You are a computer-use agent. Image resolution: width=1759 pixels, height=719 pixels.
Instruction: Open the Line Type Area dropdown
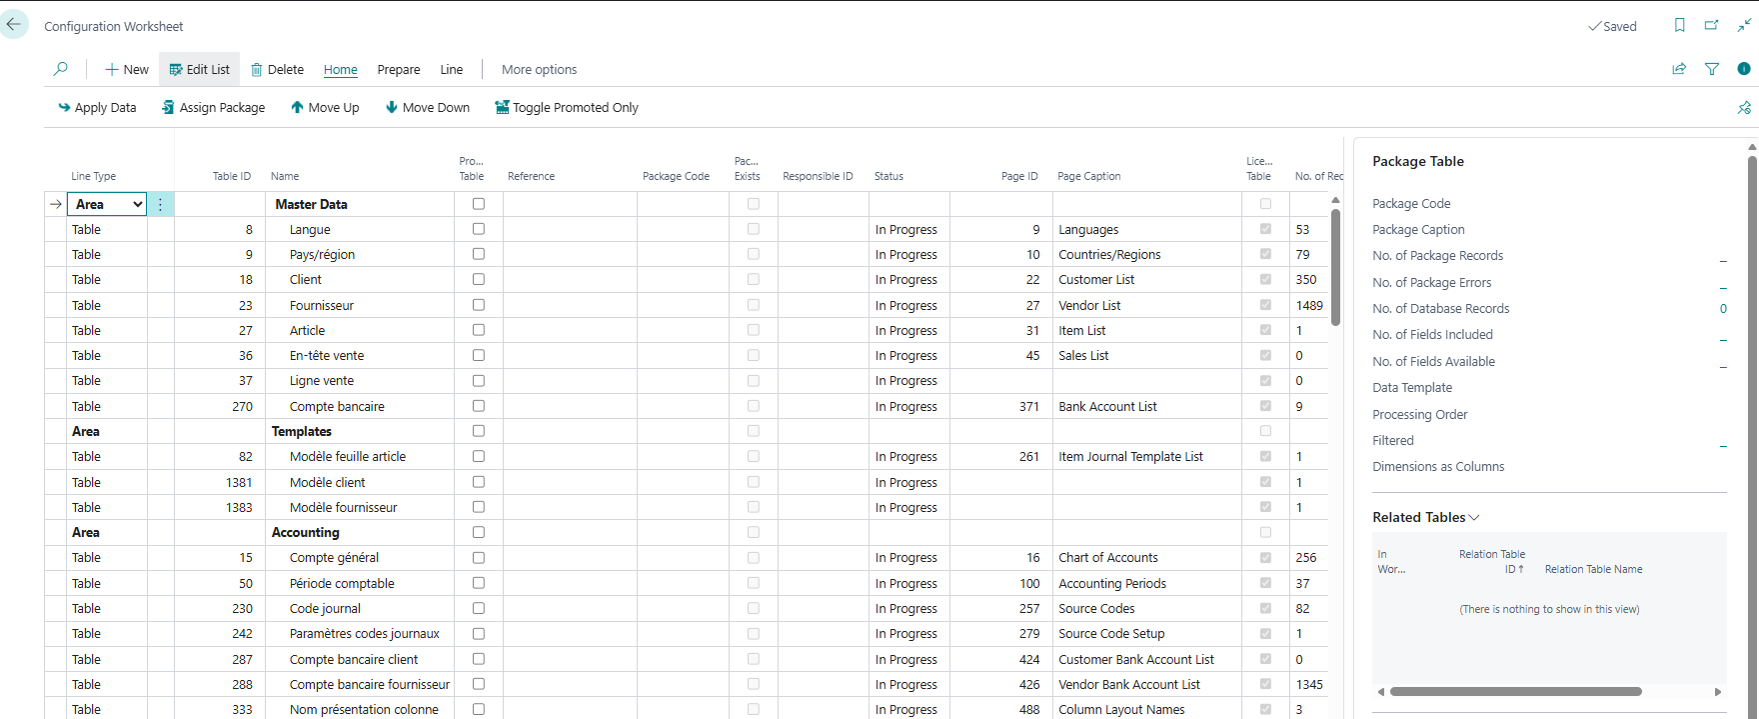(137, 204)
